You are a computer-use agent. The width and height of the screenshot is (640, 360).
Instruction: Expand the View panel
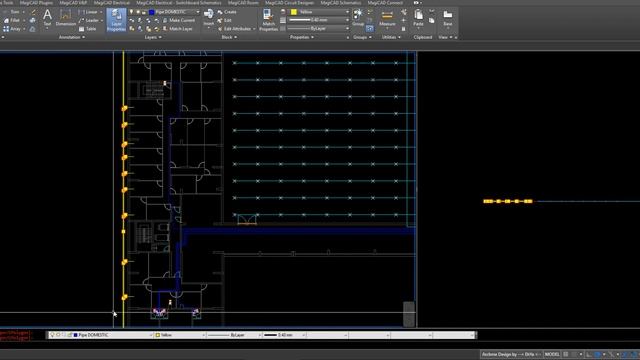point(445,37)
